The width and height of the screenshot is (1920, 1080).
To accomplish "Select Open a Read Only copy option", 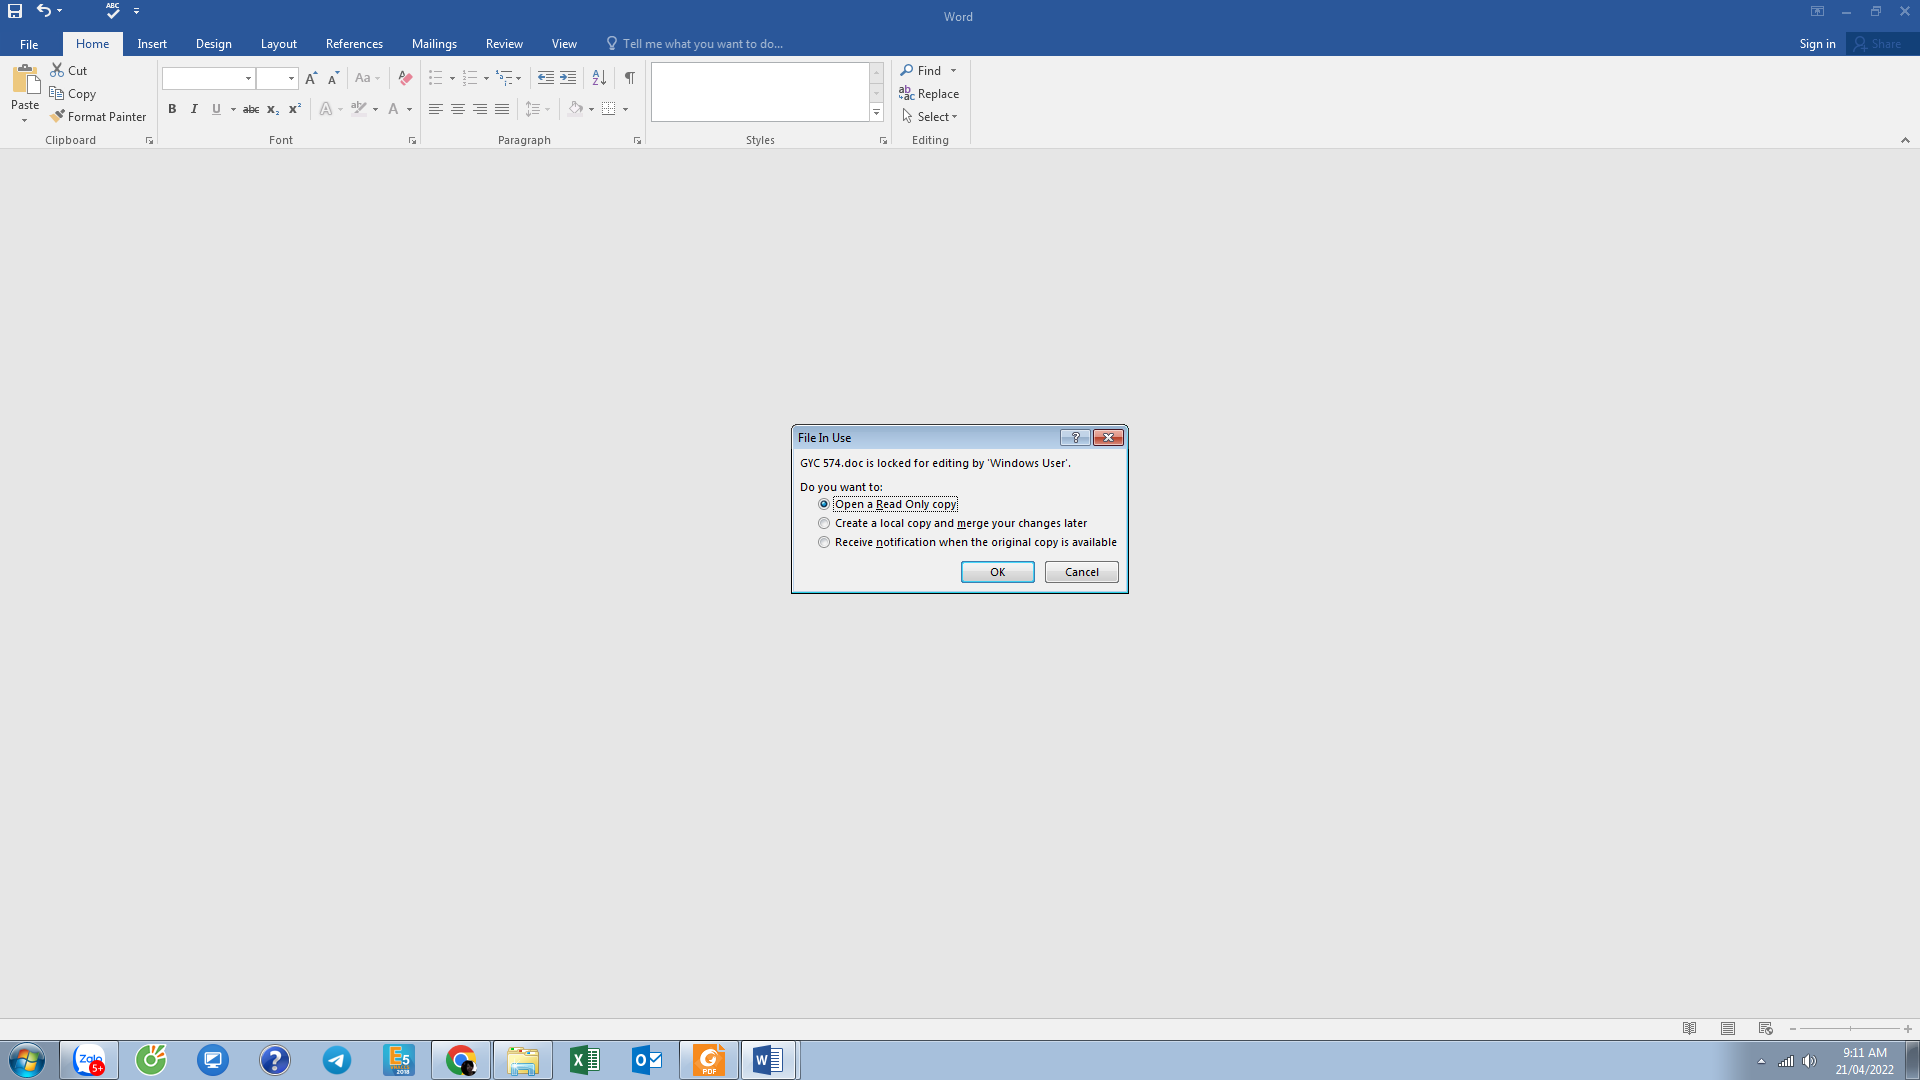I will coord(824,504).
